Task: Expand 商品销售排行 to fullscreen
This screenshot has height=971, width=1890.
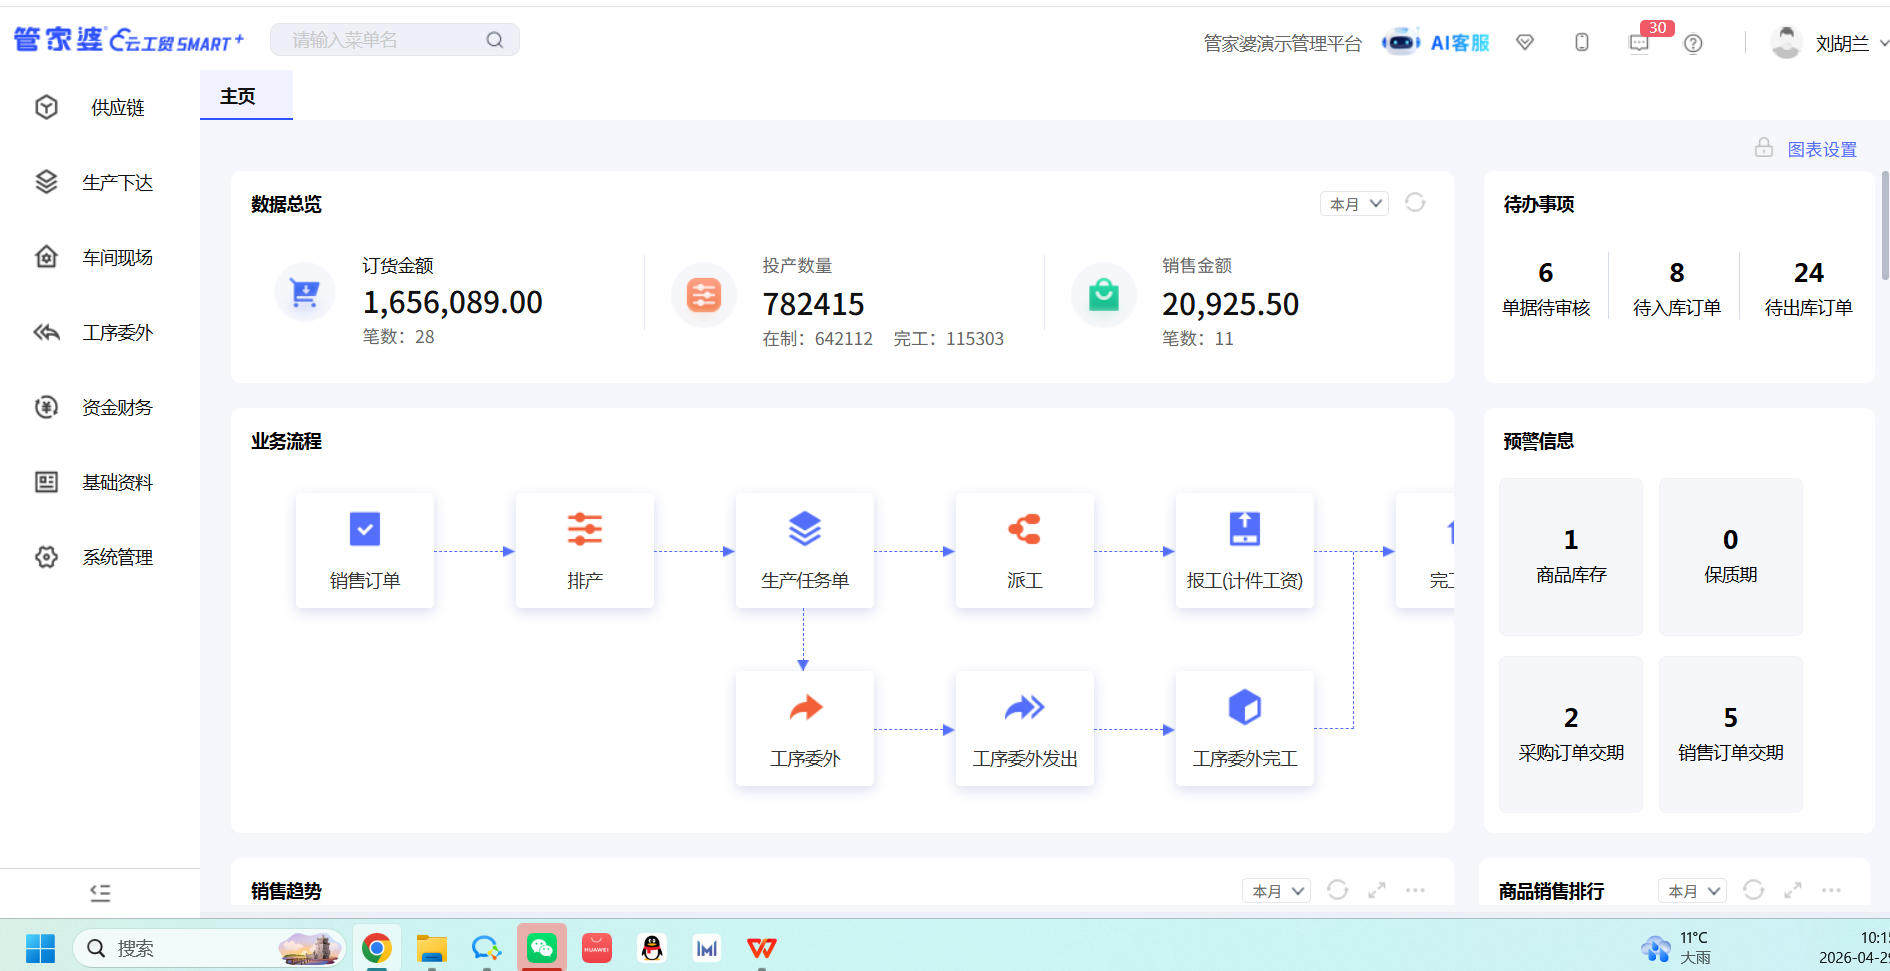Action: [1793, 890]
